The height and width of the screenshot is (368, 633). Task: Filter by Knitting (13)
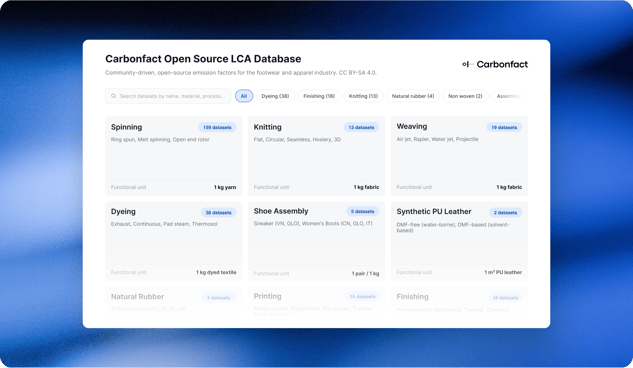[363, 96]
